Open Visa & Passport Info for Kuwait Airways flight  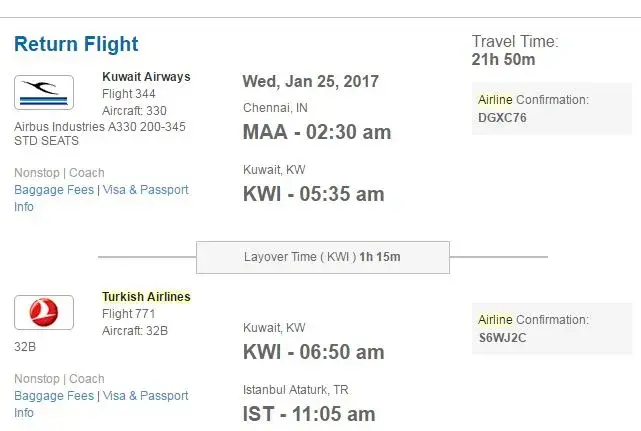coord(145,190)
